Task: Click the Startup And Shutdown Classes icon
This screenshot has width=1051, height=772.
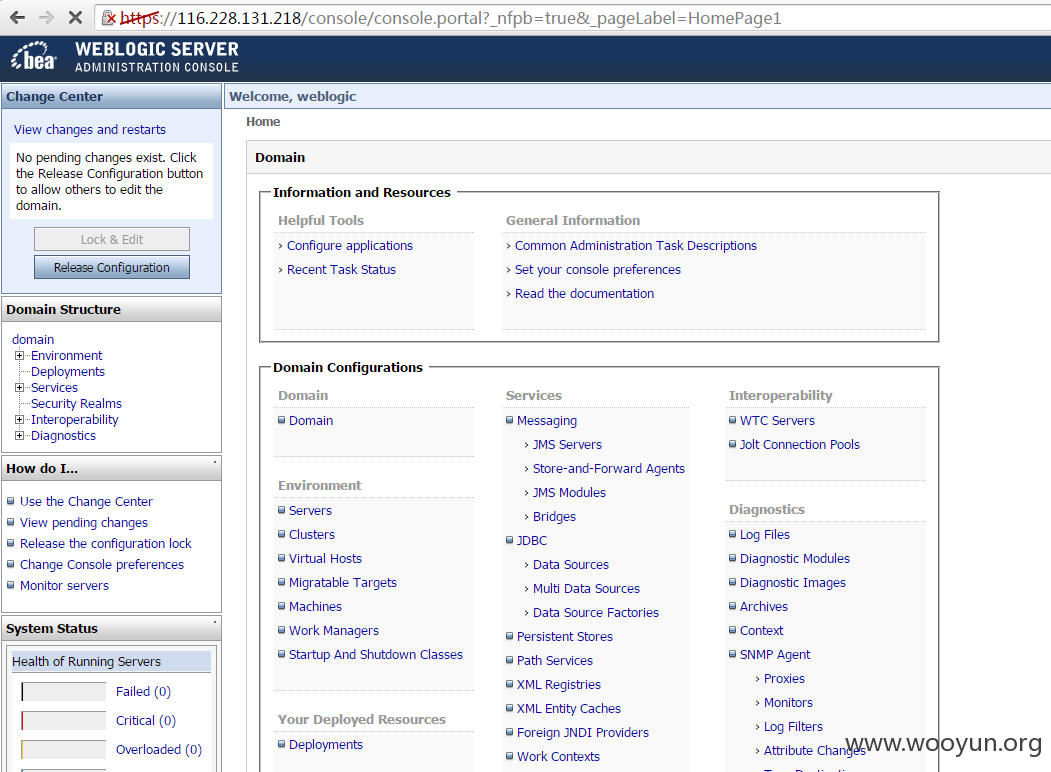Action: pyautogui.click(x=282, y=654)
